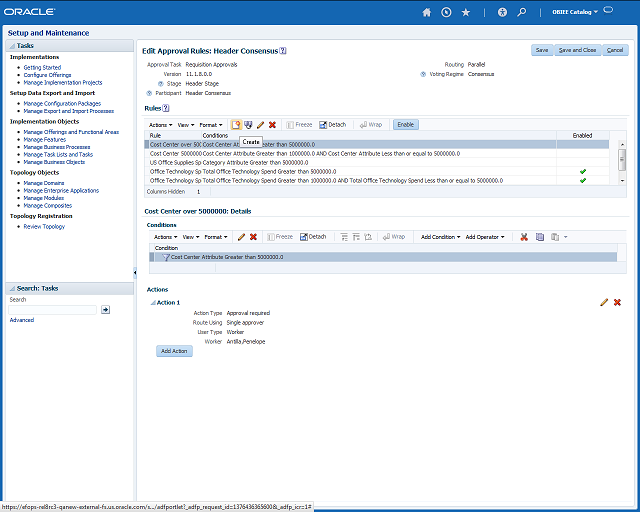The width and height of the screenshot is (640, 512).
Task: Click the Enable button in Rules toolbar
Action: [406, 125]
